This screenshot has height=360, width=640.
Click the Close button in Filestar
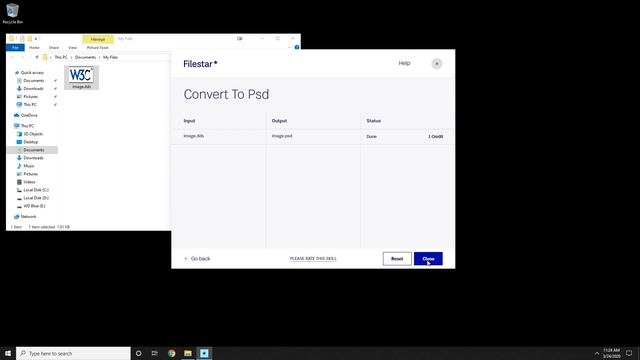coord(428,259)
